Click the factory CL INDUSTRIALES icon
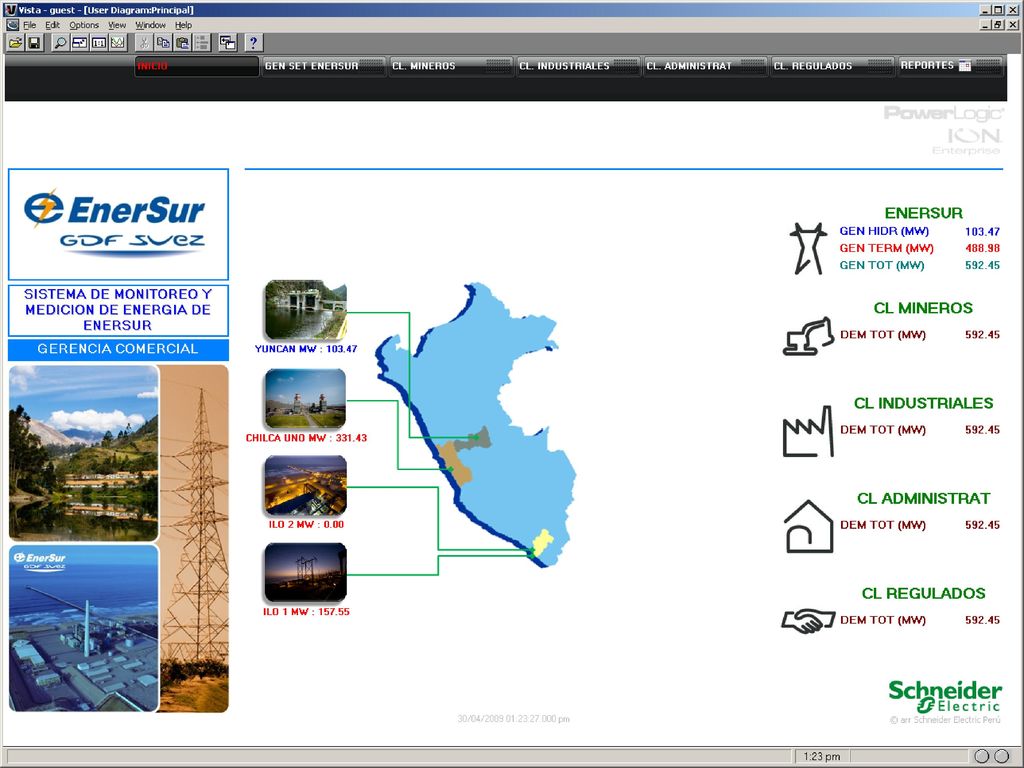The height and width of the screenshot is (768, 1024). click(808, 431)
